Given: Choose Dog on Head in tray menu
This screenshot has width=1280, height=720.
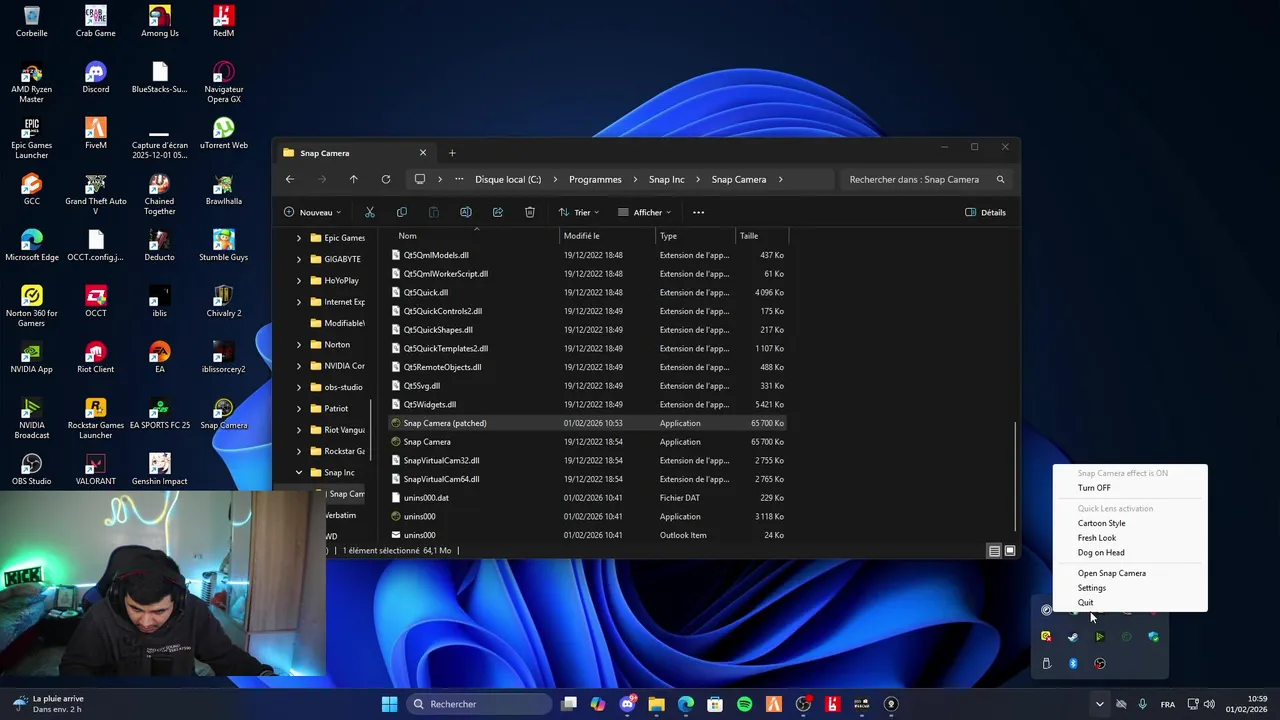Looking at the screenshot, I should click(x=1101, y=552).
